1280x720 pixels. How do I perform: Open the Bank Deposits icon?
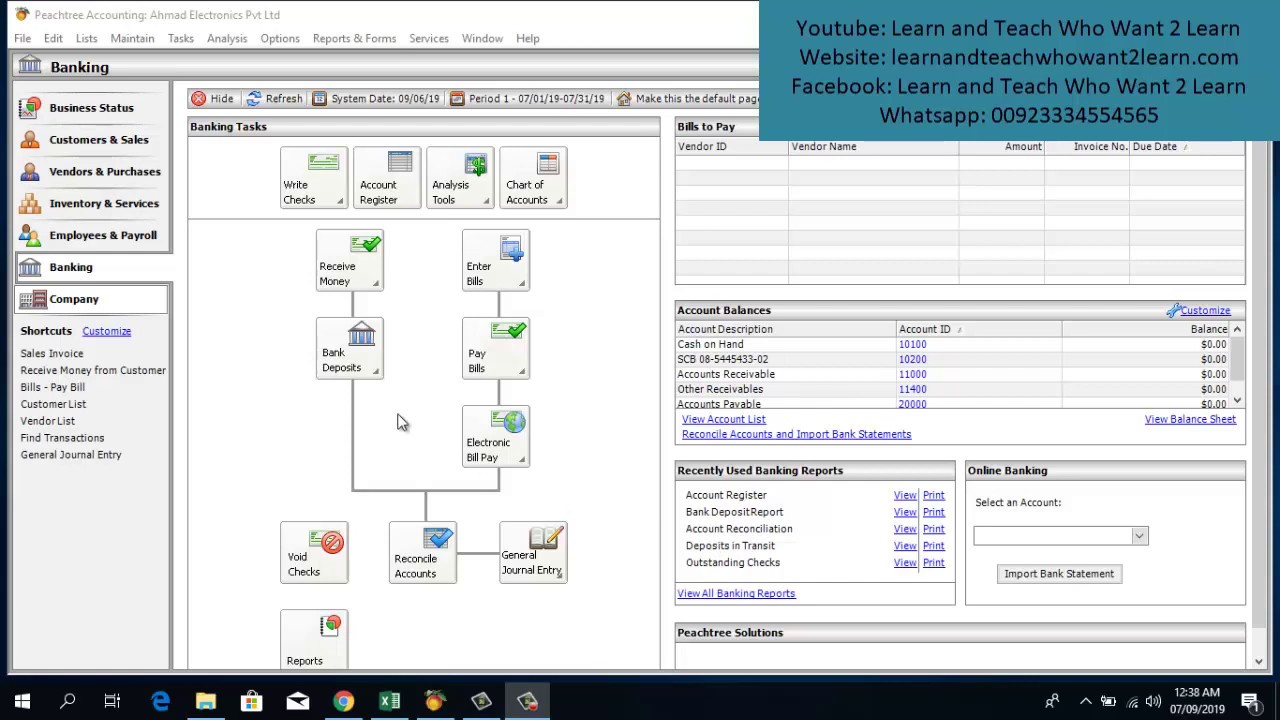coord(350,348)
